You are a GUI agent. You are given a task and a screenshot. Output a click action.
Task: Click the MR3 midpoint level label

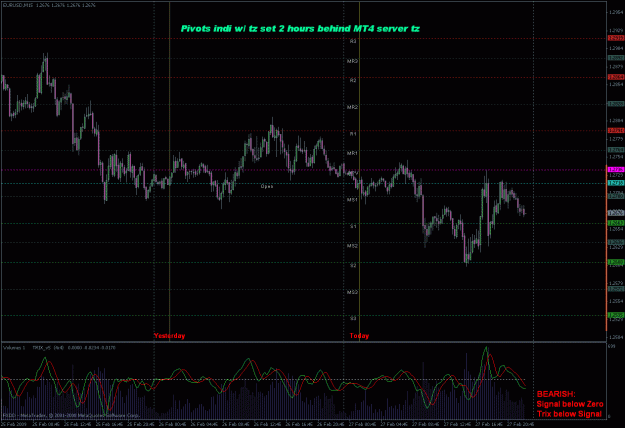(x=352, y=61)
